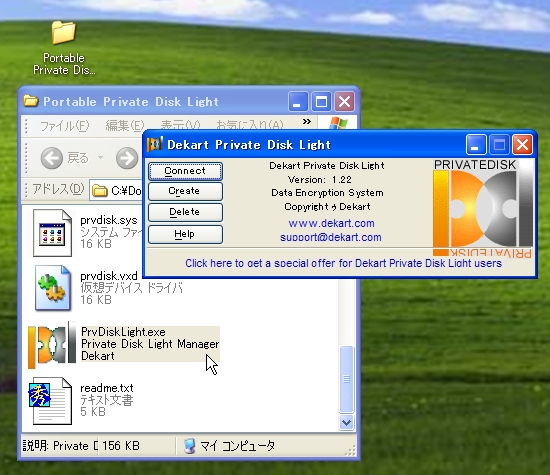
Task: Minimize the Portable Private Disk Light window
Action: 298,102
